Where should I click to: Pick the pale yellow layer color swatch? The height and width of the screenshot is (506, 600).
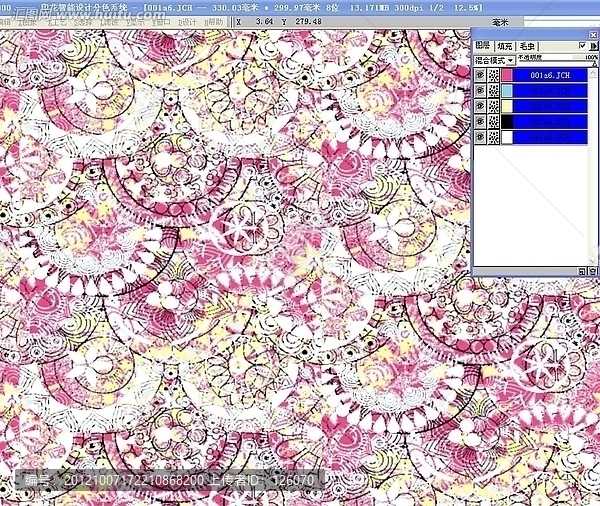(x=507, y=106)
